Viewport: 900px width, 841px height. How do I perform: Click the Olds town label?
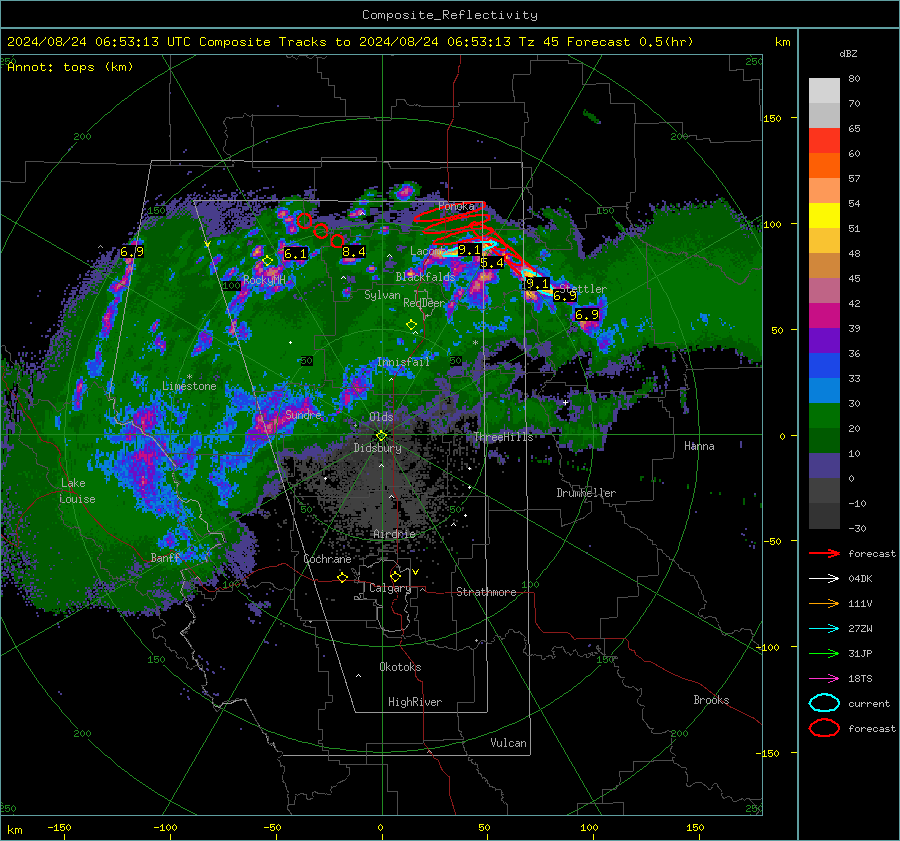pos(381,417)
